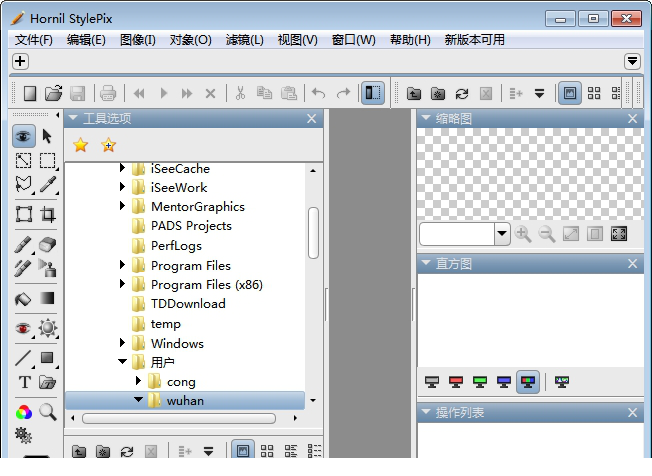
Task: Toggle the bottom browser preview view mode
Action: click(243, 451)
